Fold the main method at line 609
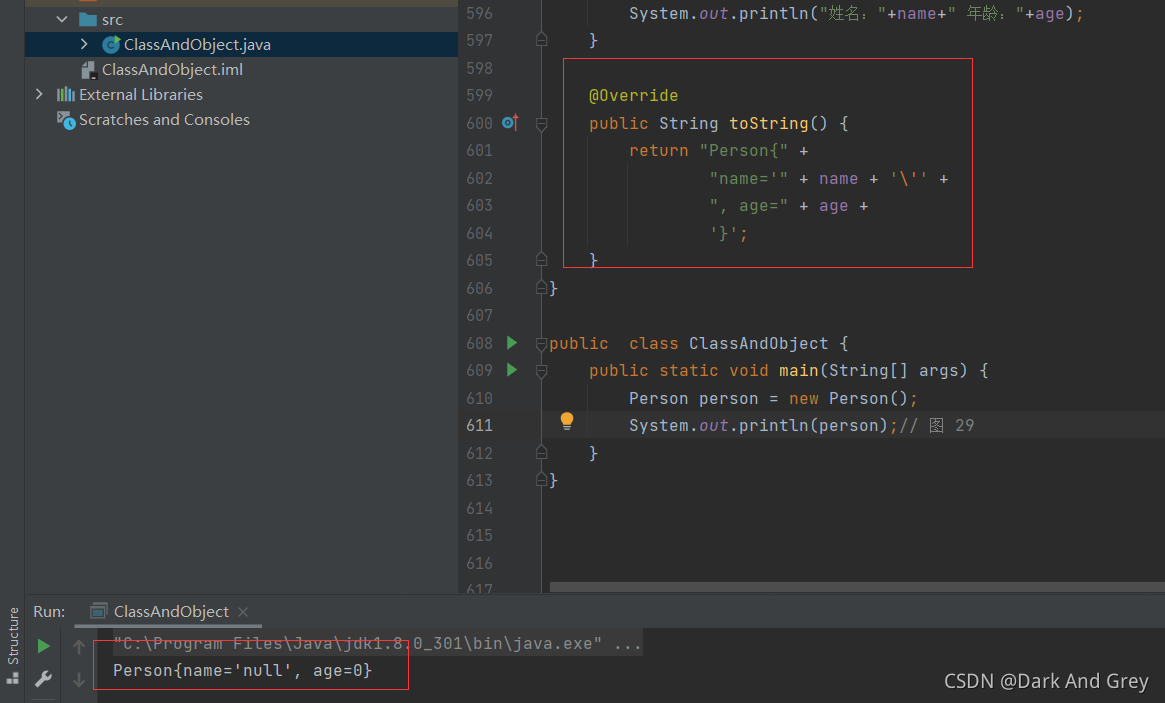Viewport: 1165px width, 703px height. pyautogui.click(x=542, y=371)
